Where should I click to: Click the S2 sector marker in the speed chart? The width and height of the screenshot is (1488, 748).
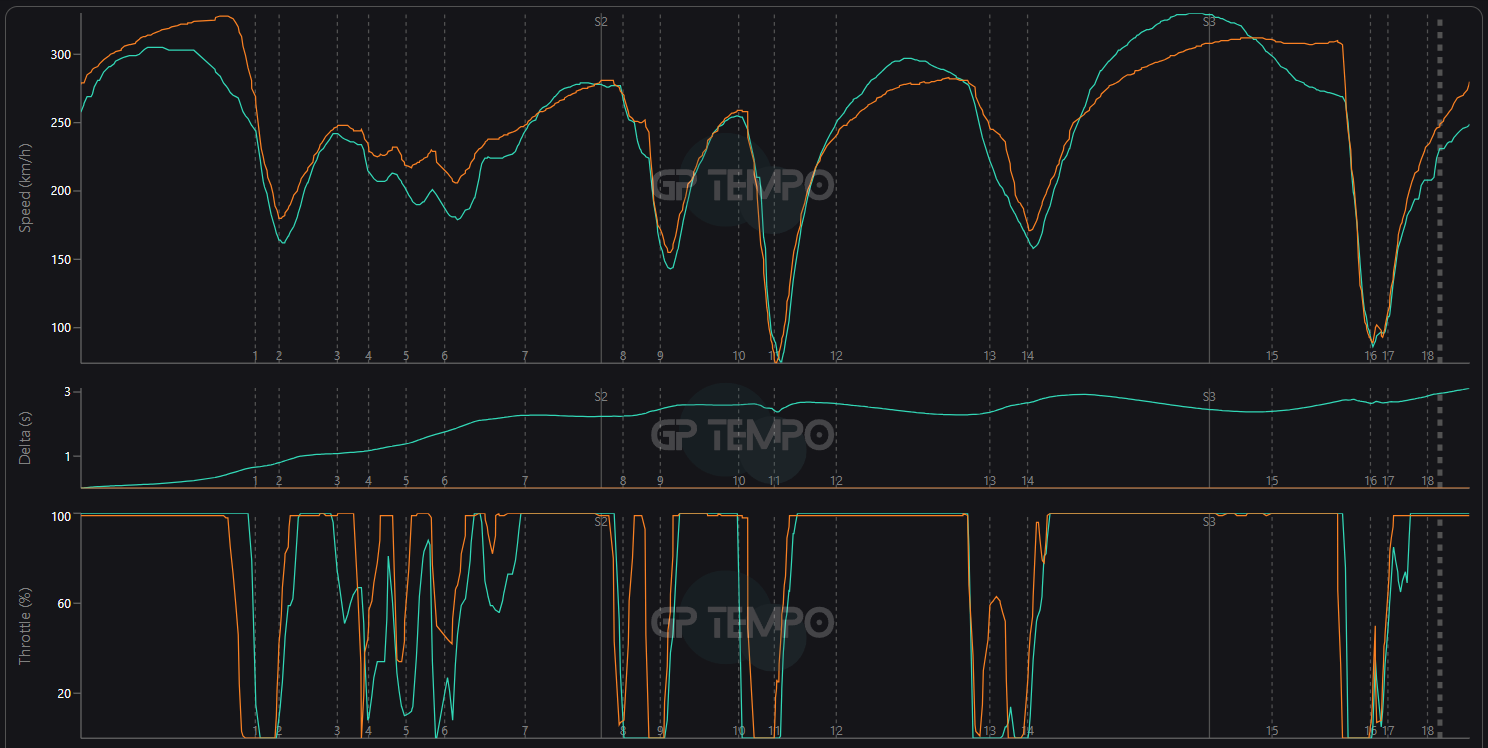[601, 21]
